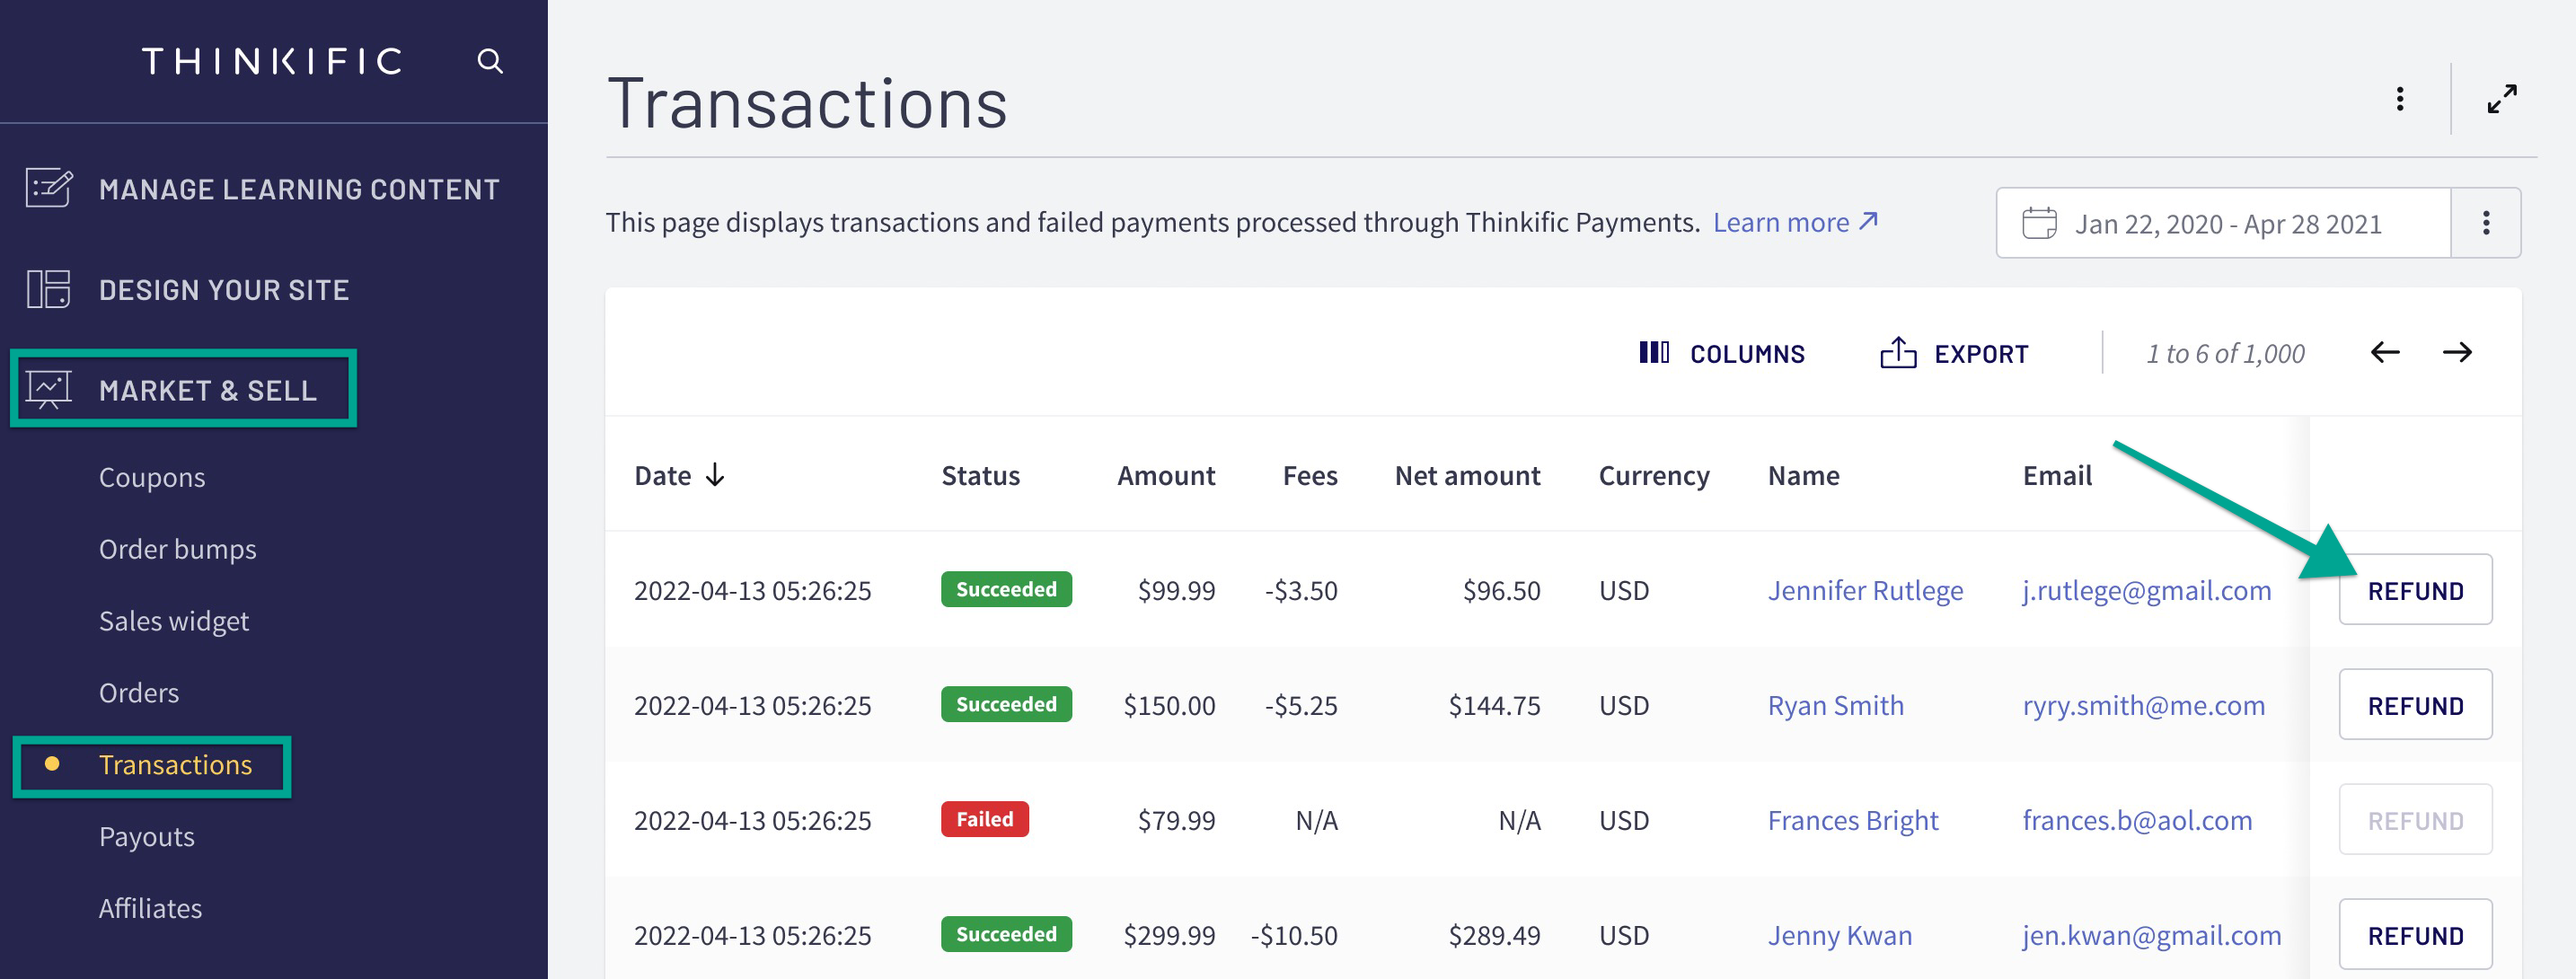2576x979 pixels.
Task: Open the Columns selector
Action: pos(1722,354)
